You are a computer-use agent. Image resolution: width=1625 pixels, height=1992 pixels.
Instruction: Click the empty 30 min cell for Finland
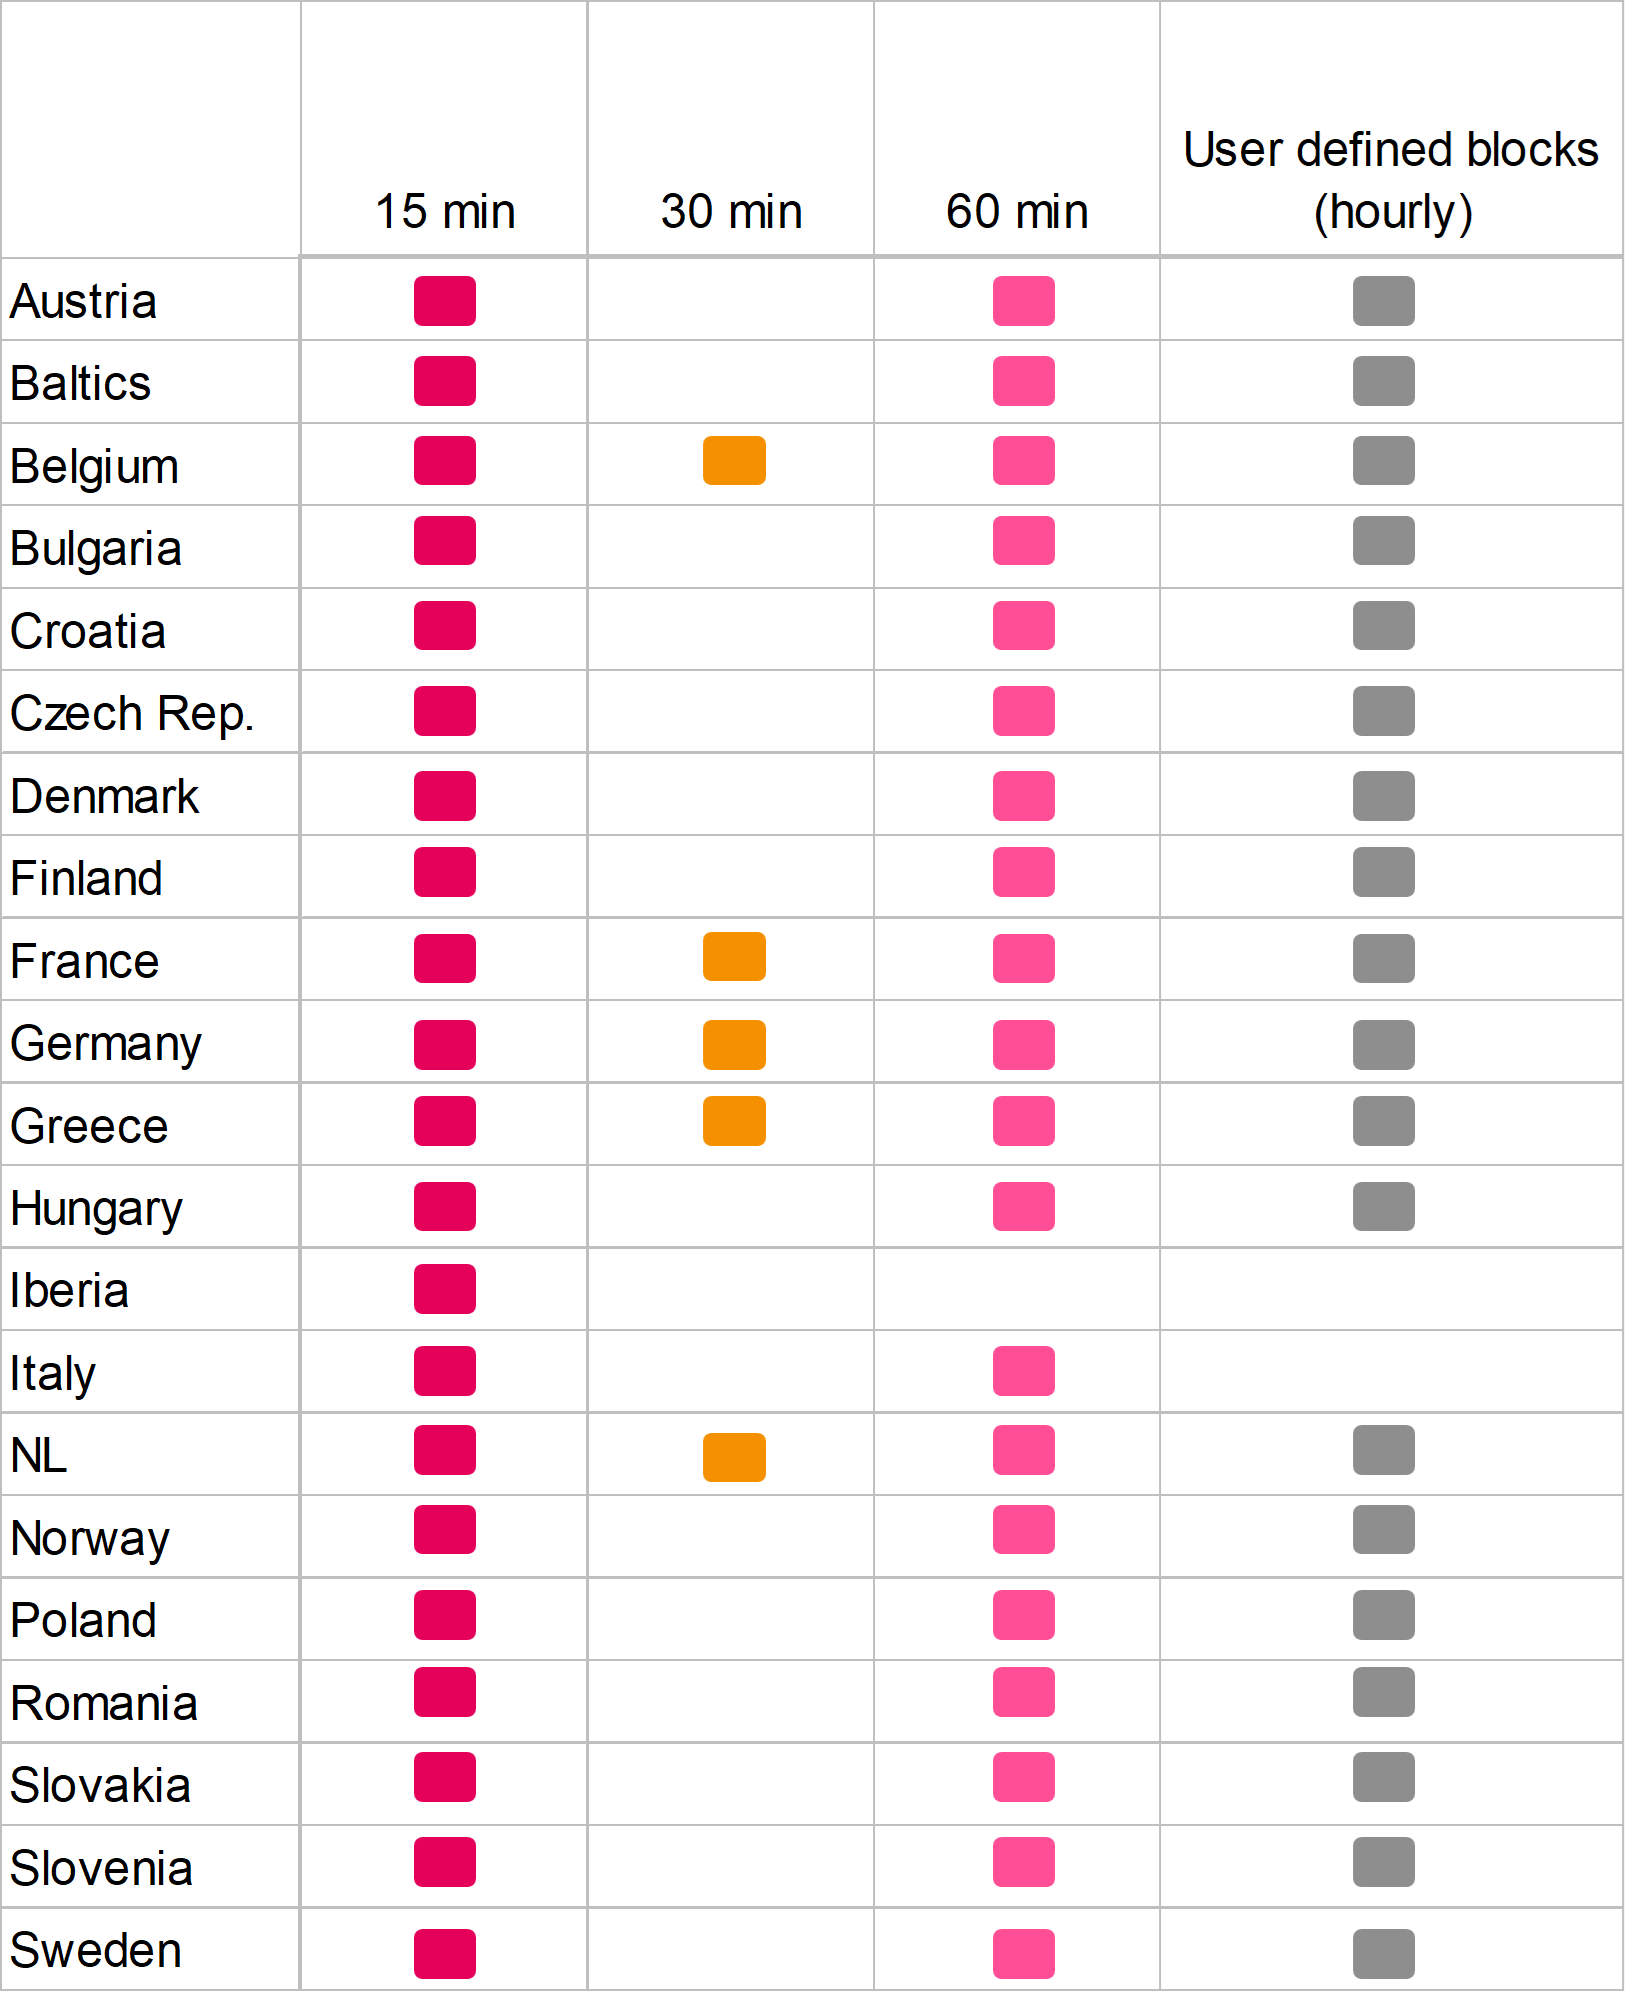(x=731, y=877)
